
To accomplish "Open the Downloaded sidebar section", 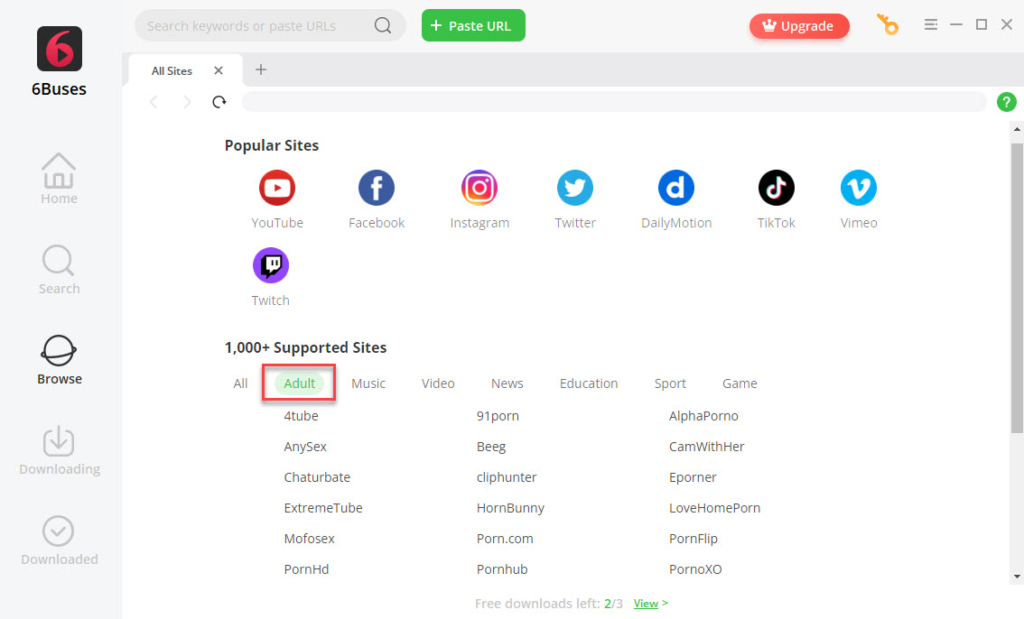I will coord(59,541).
